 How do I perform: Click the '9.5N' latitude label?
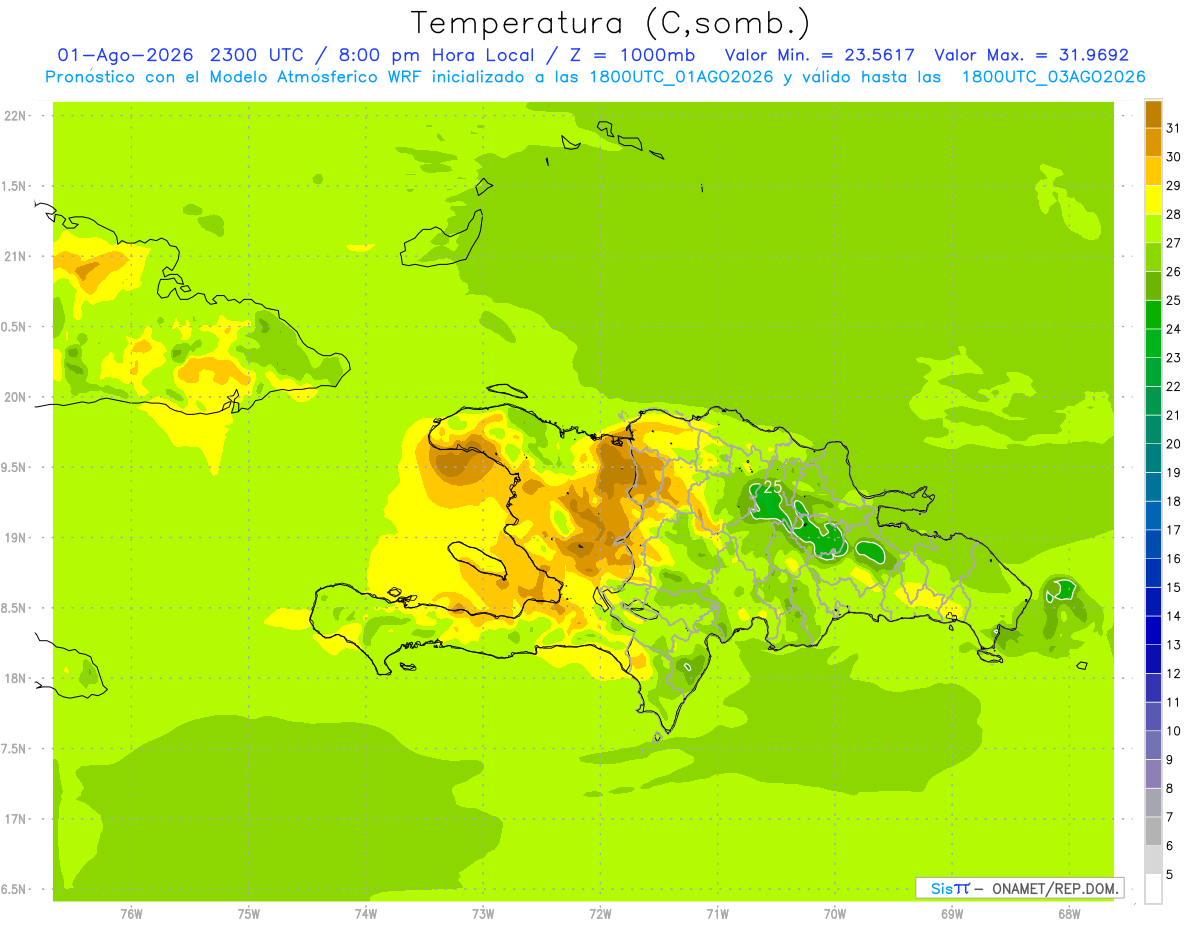15,467
